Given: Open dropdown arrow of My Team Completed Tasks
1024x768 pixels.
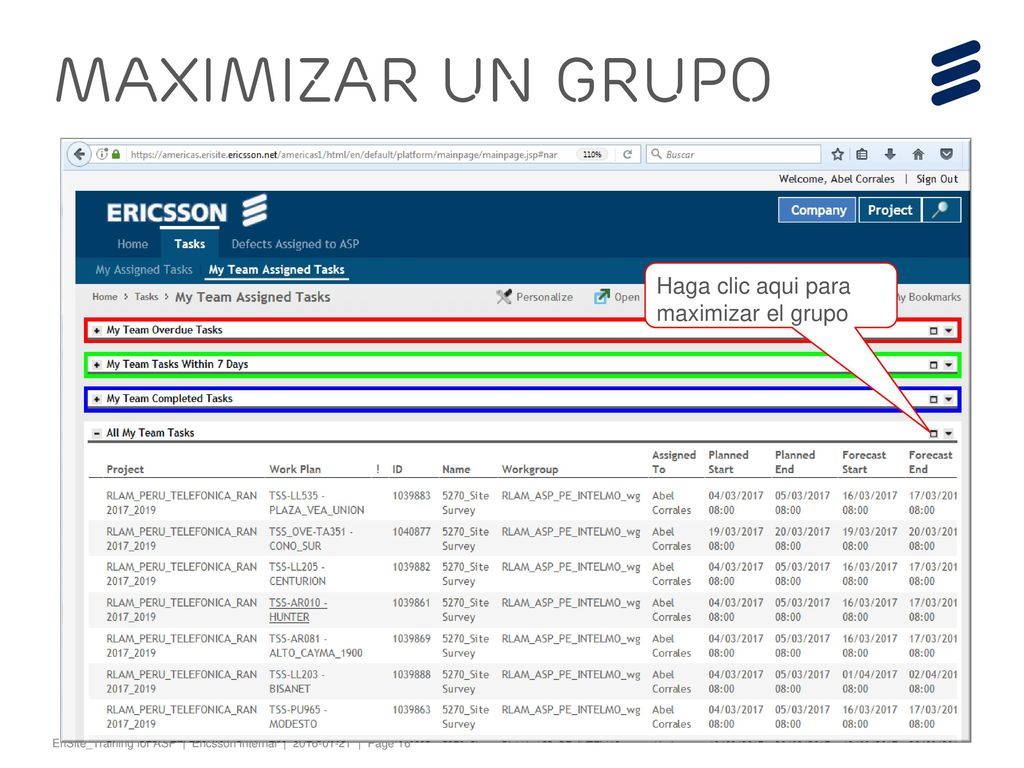Looking at the screenshot, I should click(x=948, y=399).
